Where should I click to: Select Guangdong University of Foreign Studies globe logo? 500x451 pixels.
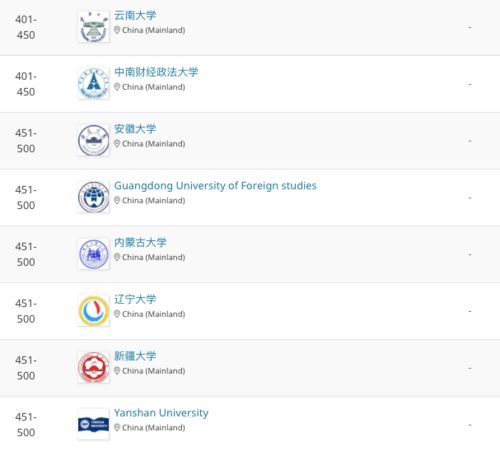tap(94, 197)
